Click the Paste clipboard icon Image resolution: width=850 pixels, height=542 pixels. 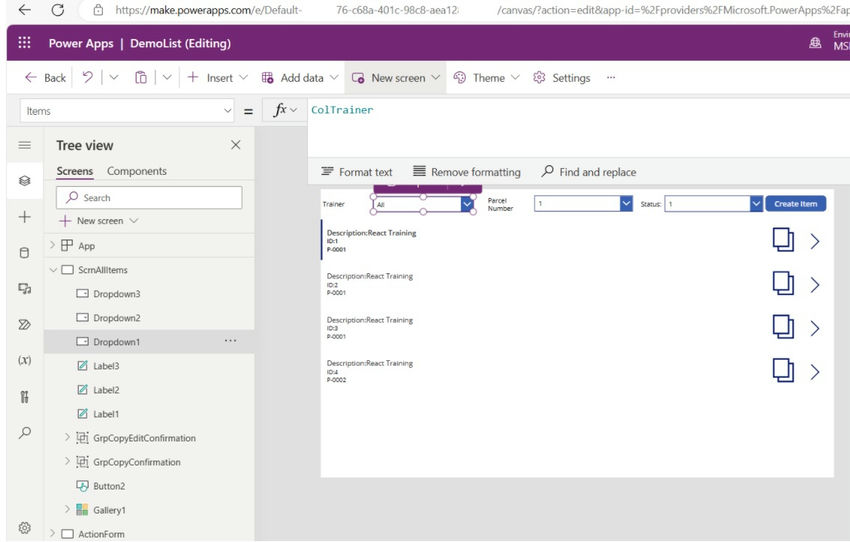point(140,78)
